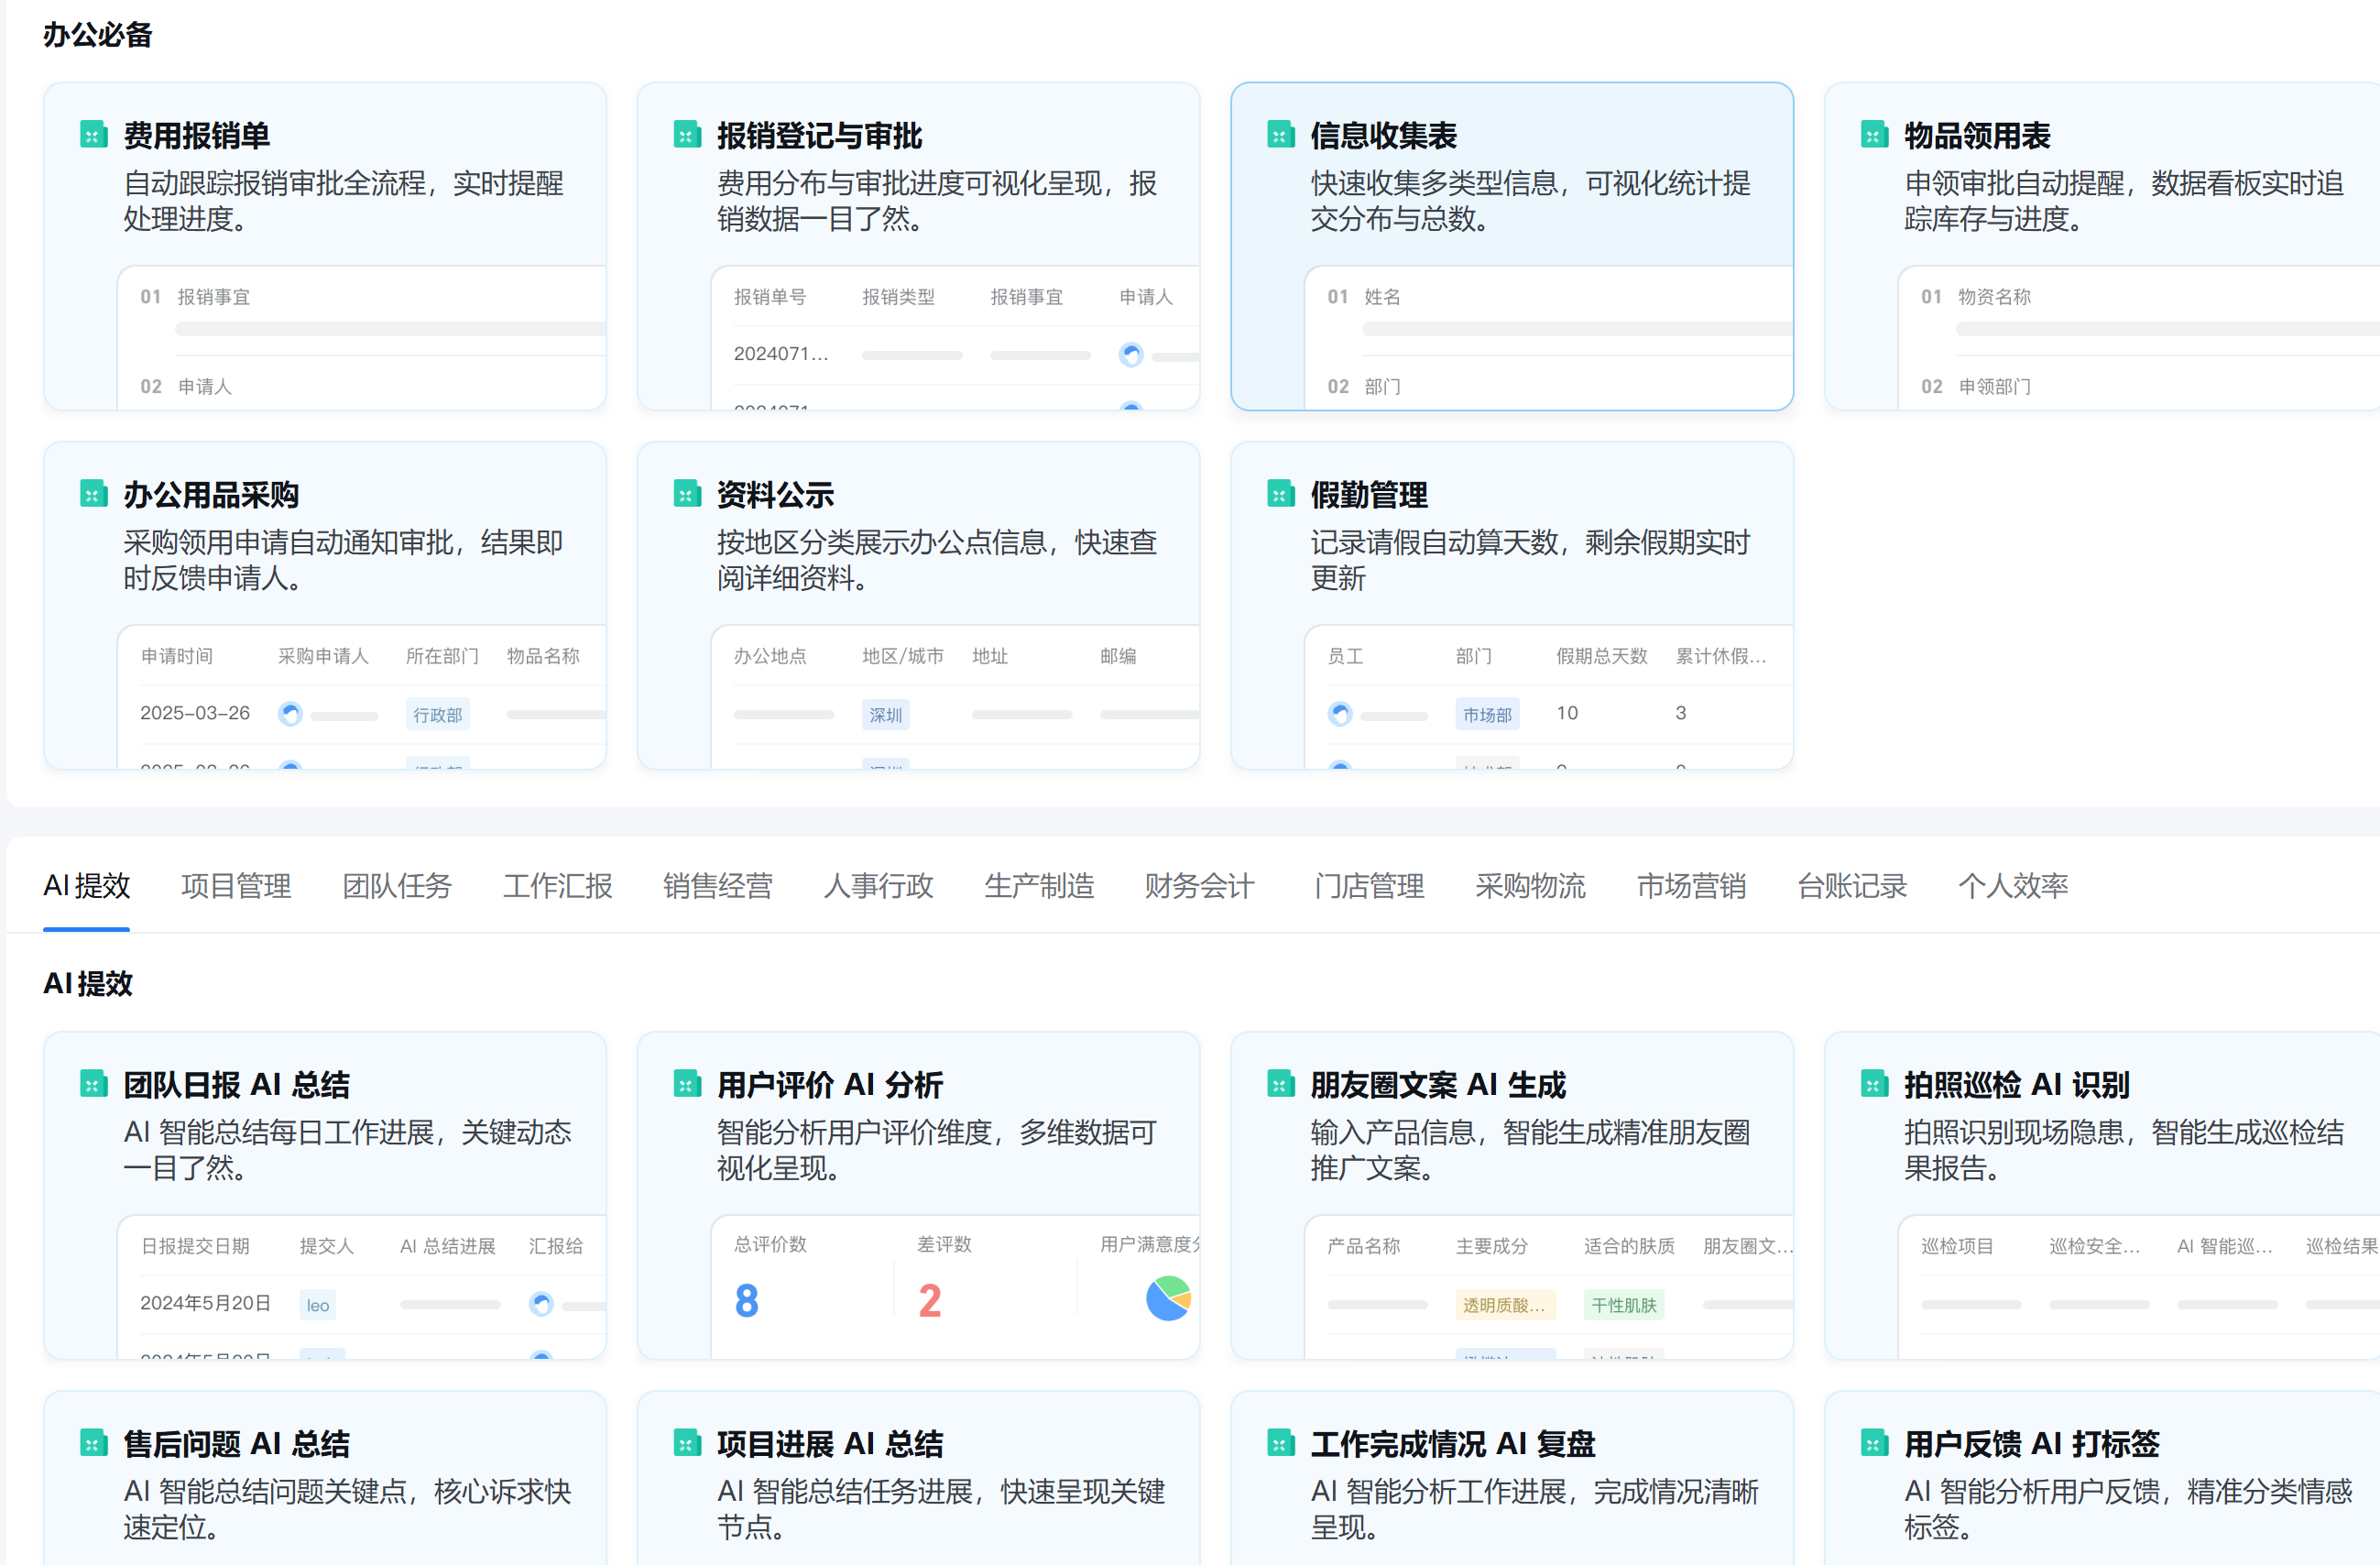The width and height of the screenshot is (2380, 1565).
Task: Click the 干性肌肤 tag in 朋友圈文案 preview
Action: [x=1624, y=1305]
